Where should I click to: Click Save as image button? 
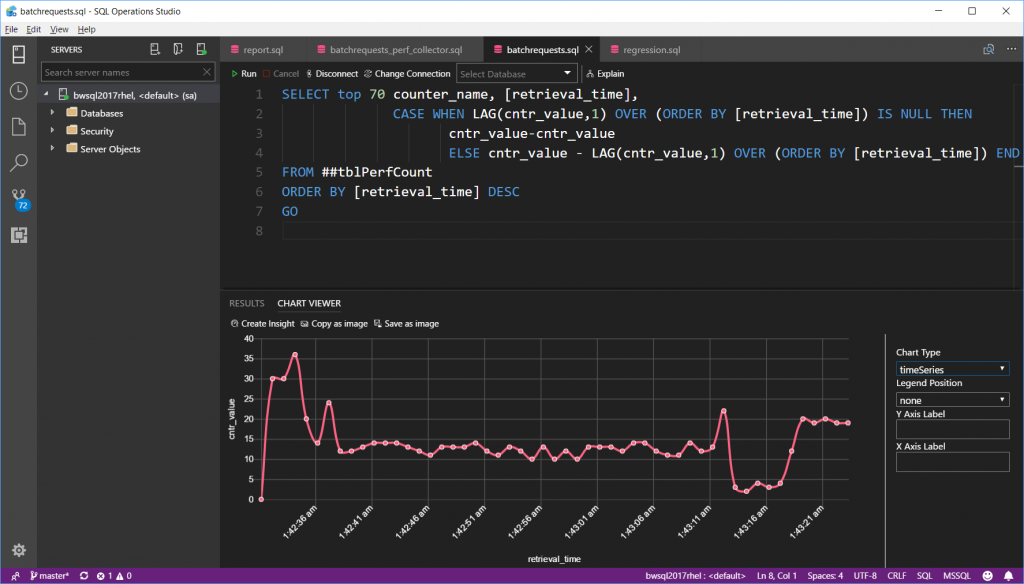point(406,324)
